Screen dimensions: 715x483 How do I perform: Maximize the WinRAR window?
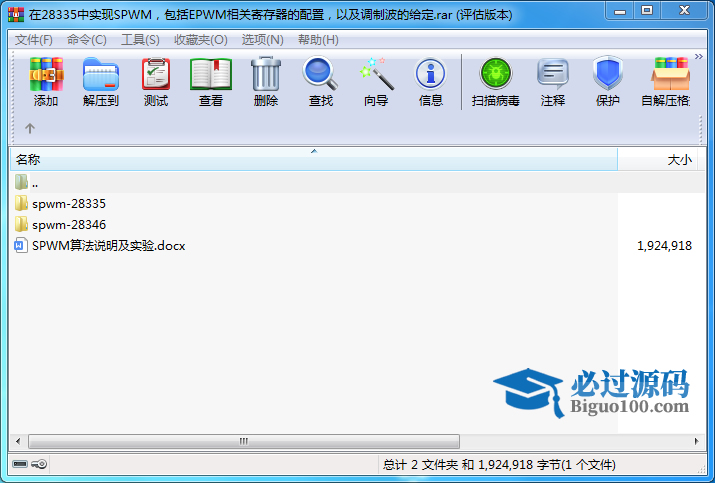click(x=647, y=10)
